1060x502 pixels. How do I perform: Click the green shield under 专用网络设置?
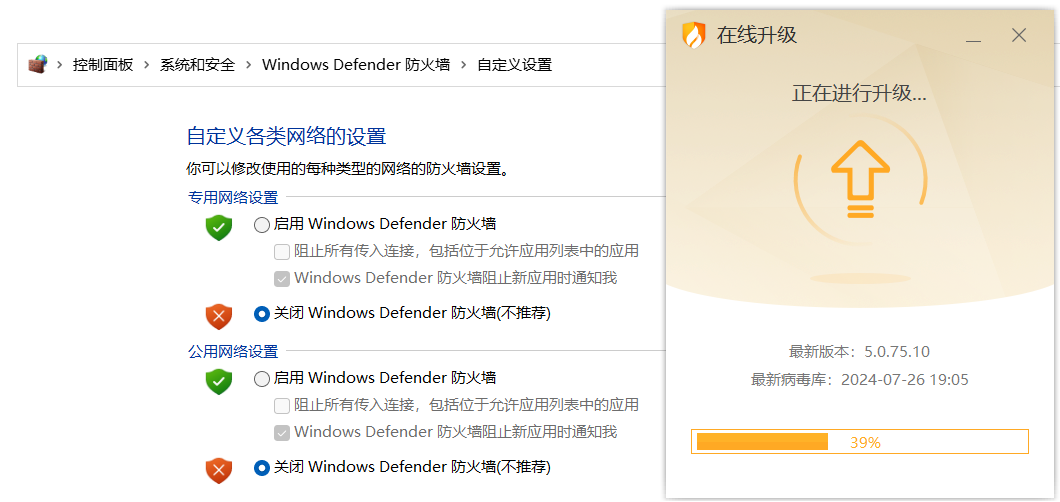(x=218, y=227)
